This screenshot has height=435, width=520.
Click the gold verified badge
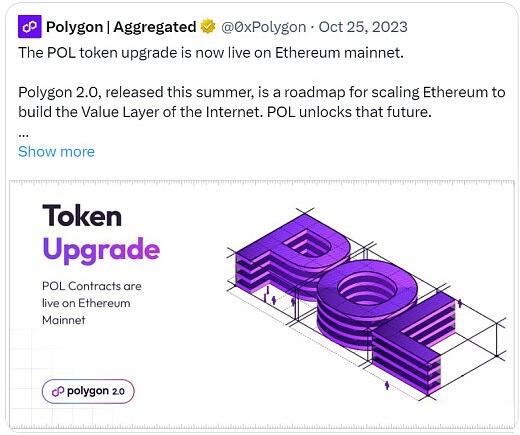208,27
